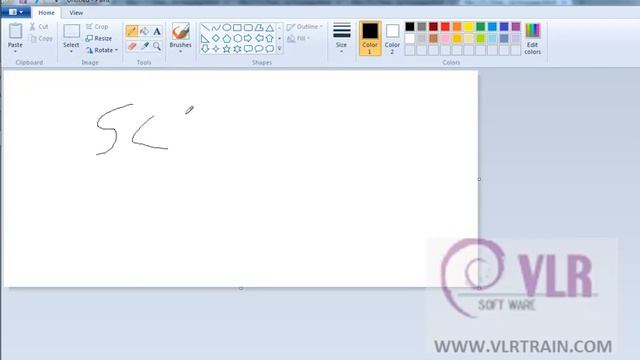Screen dimensions: 640x360
Task: Choose the Hexagon shape
Action: [x=237, y=38]
